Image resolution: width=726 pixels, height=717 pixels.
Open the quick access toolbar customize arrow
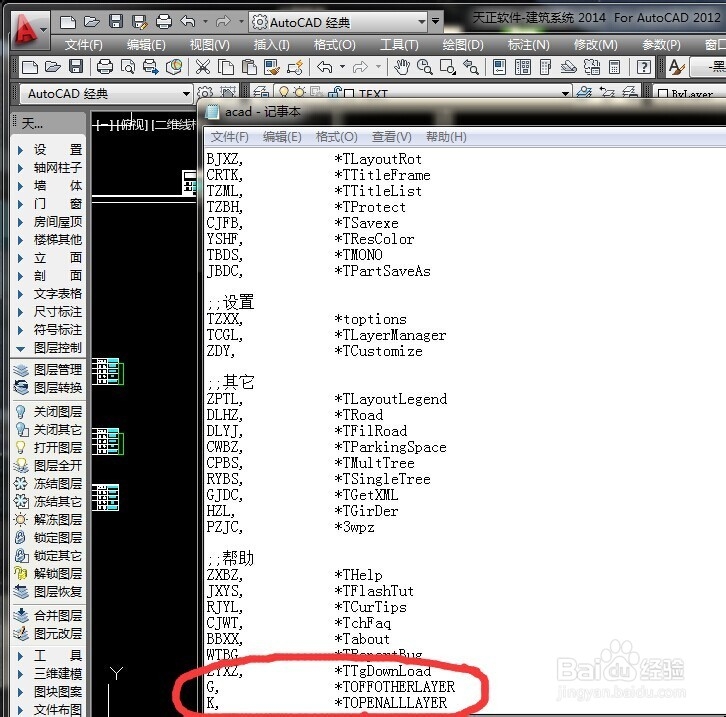435,21
